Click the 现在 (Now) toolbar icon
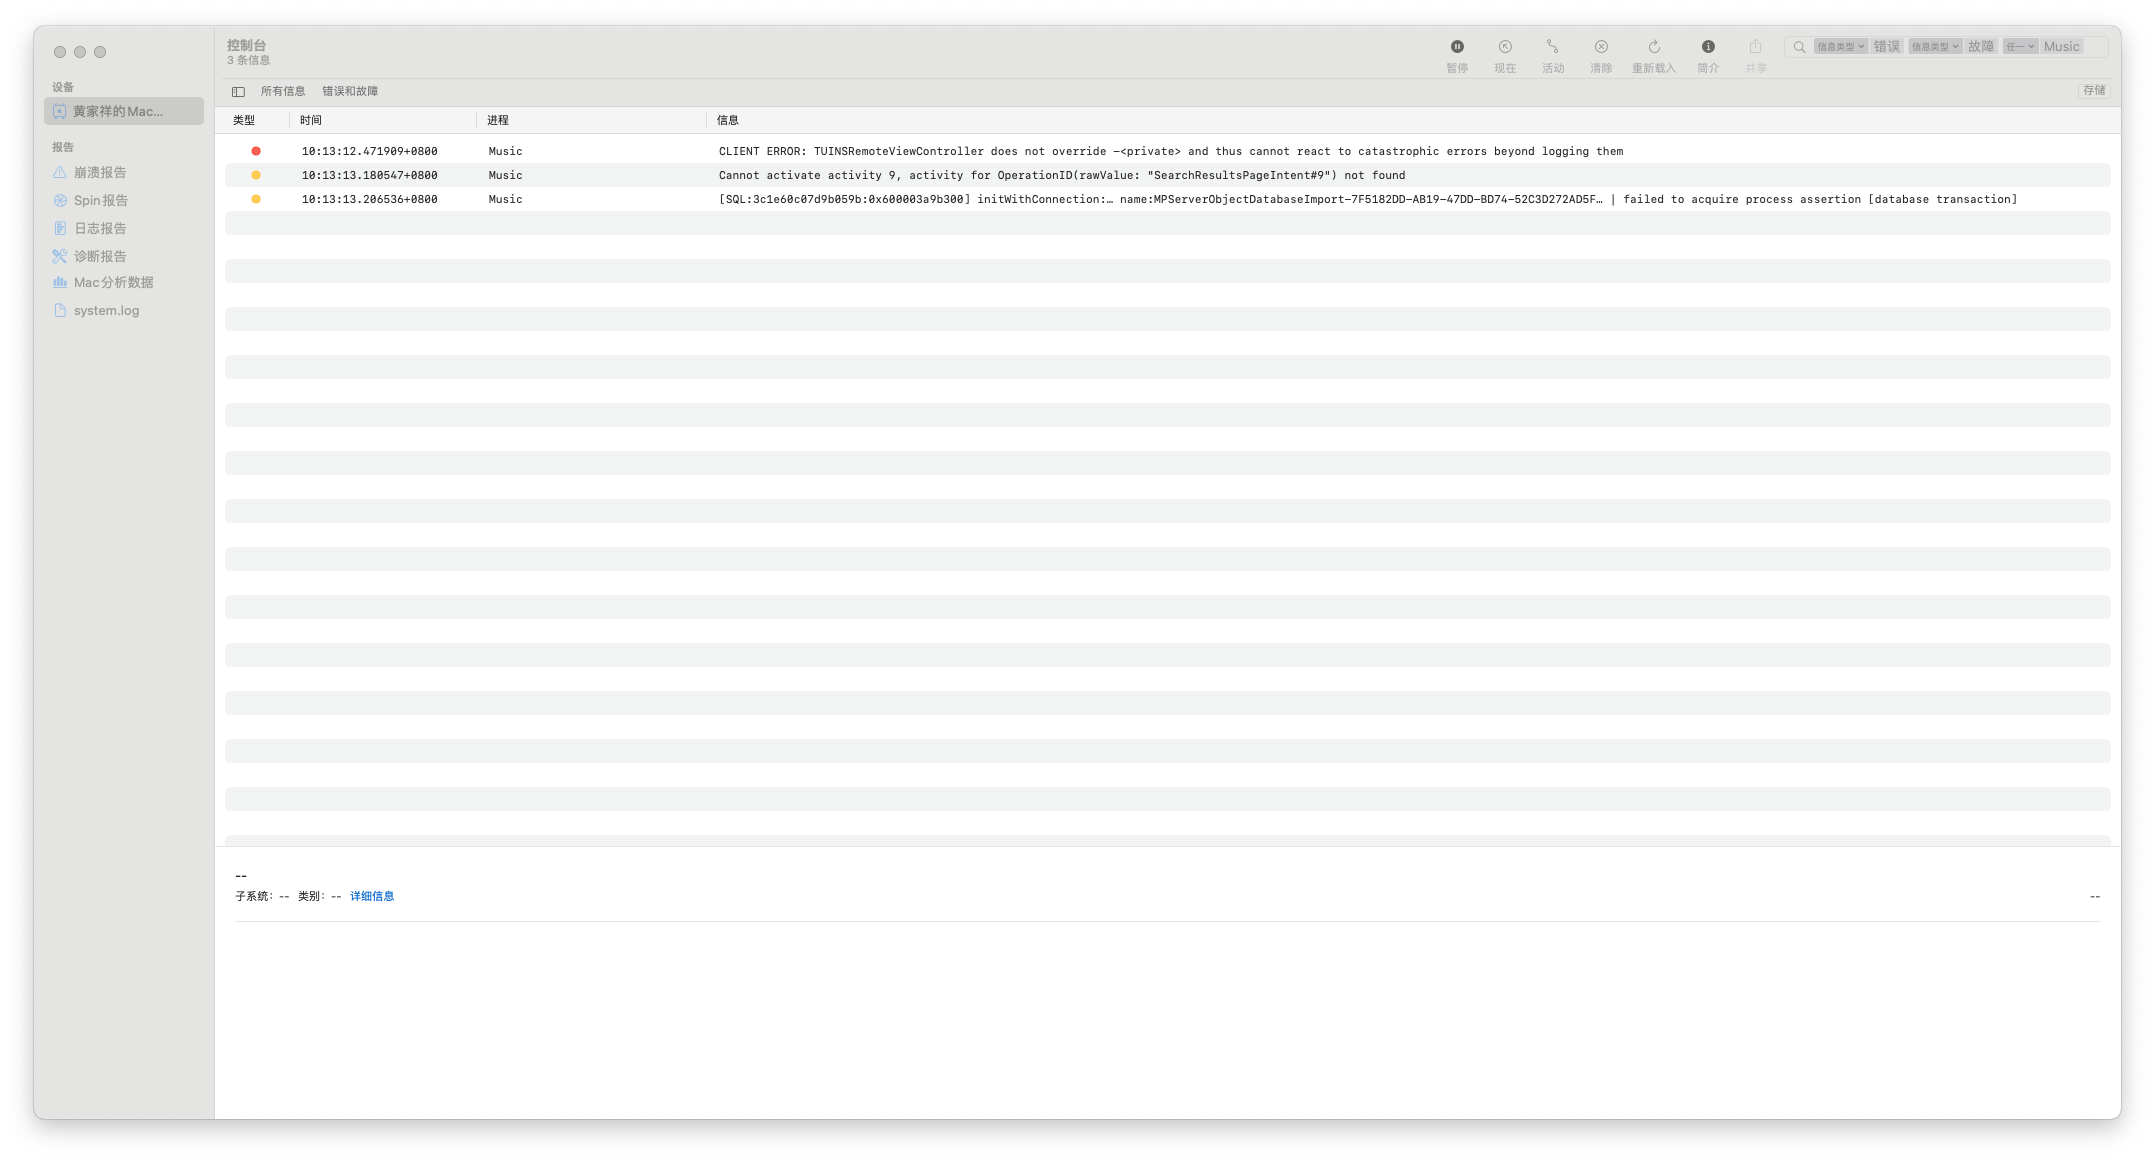The height and width of the screenshot is (1161, 2155). coord(1505,47)
